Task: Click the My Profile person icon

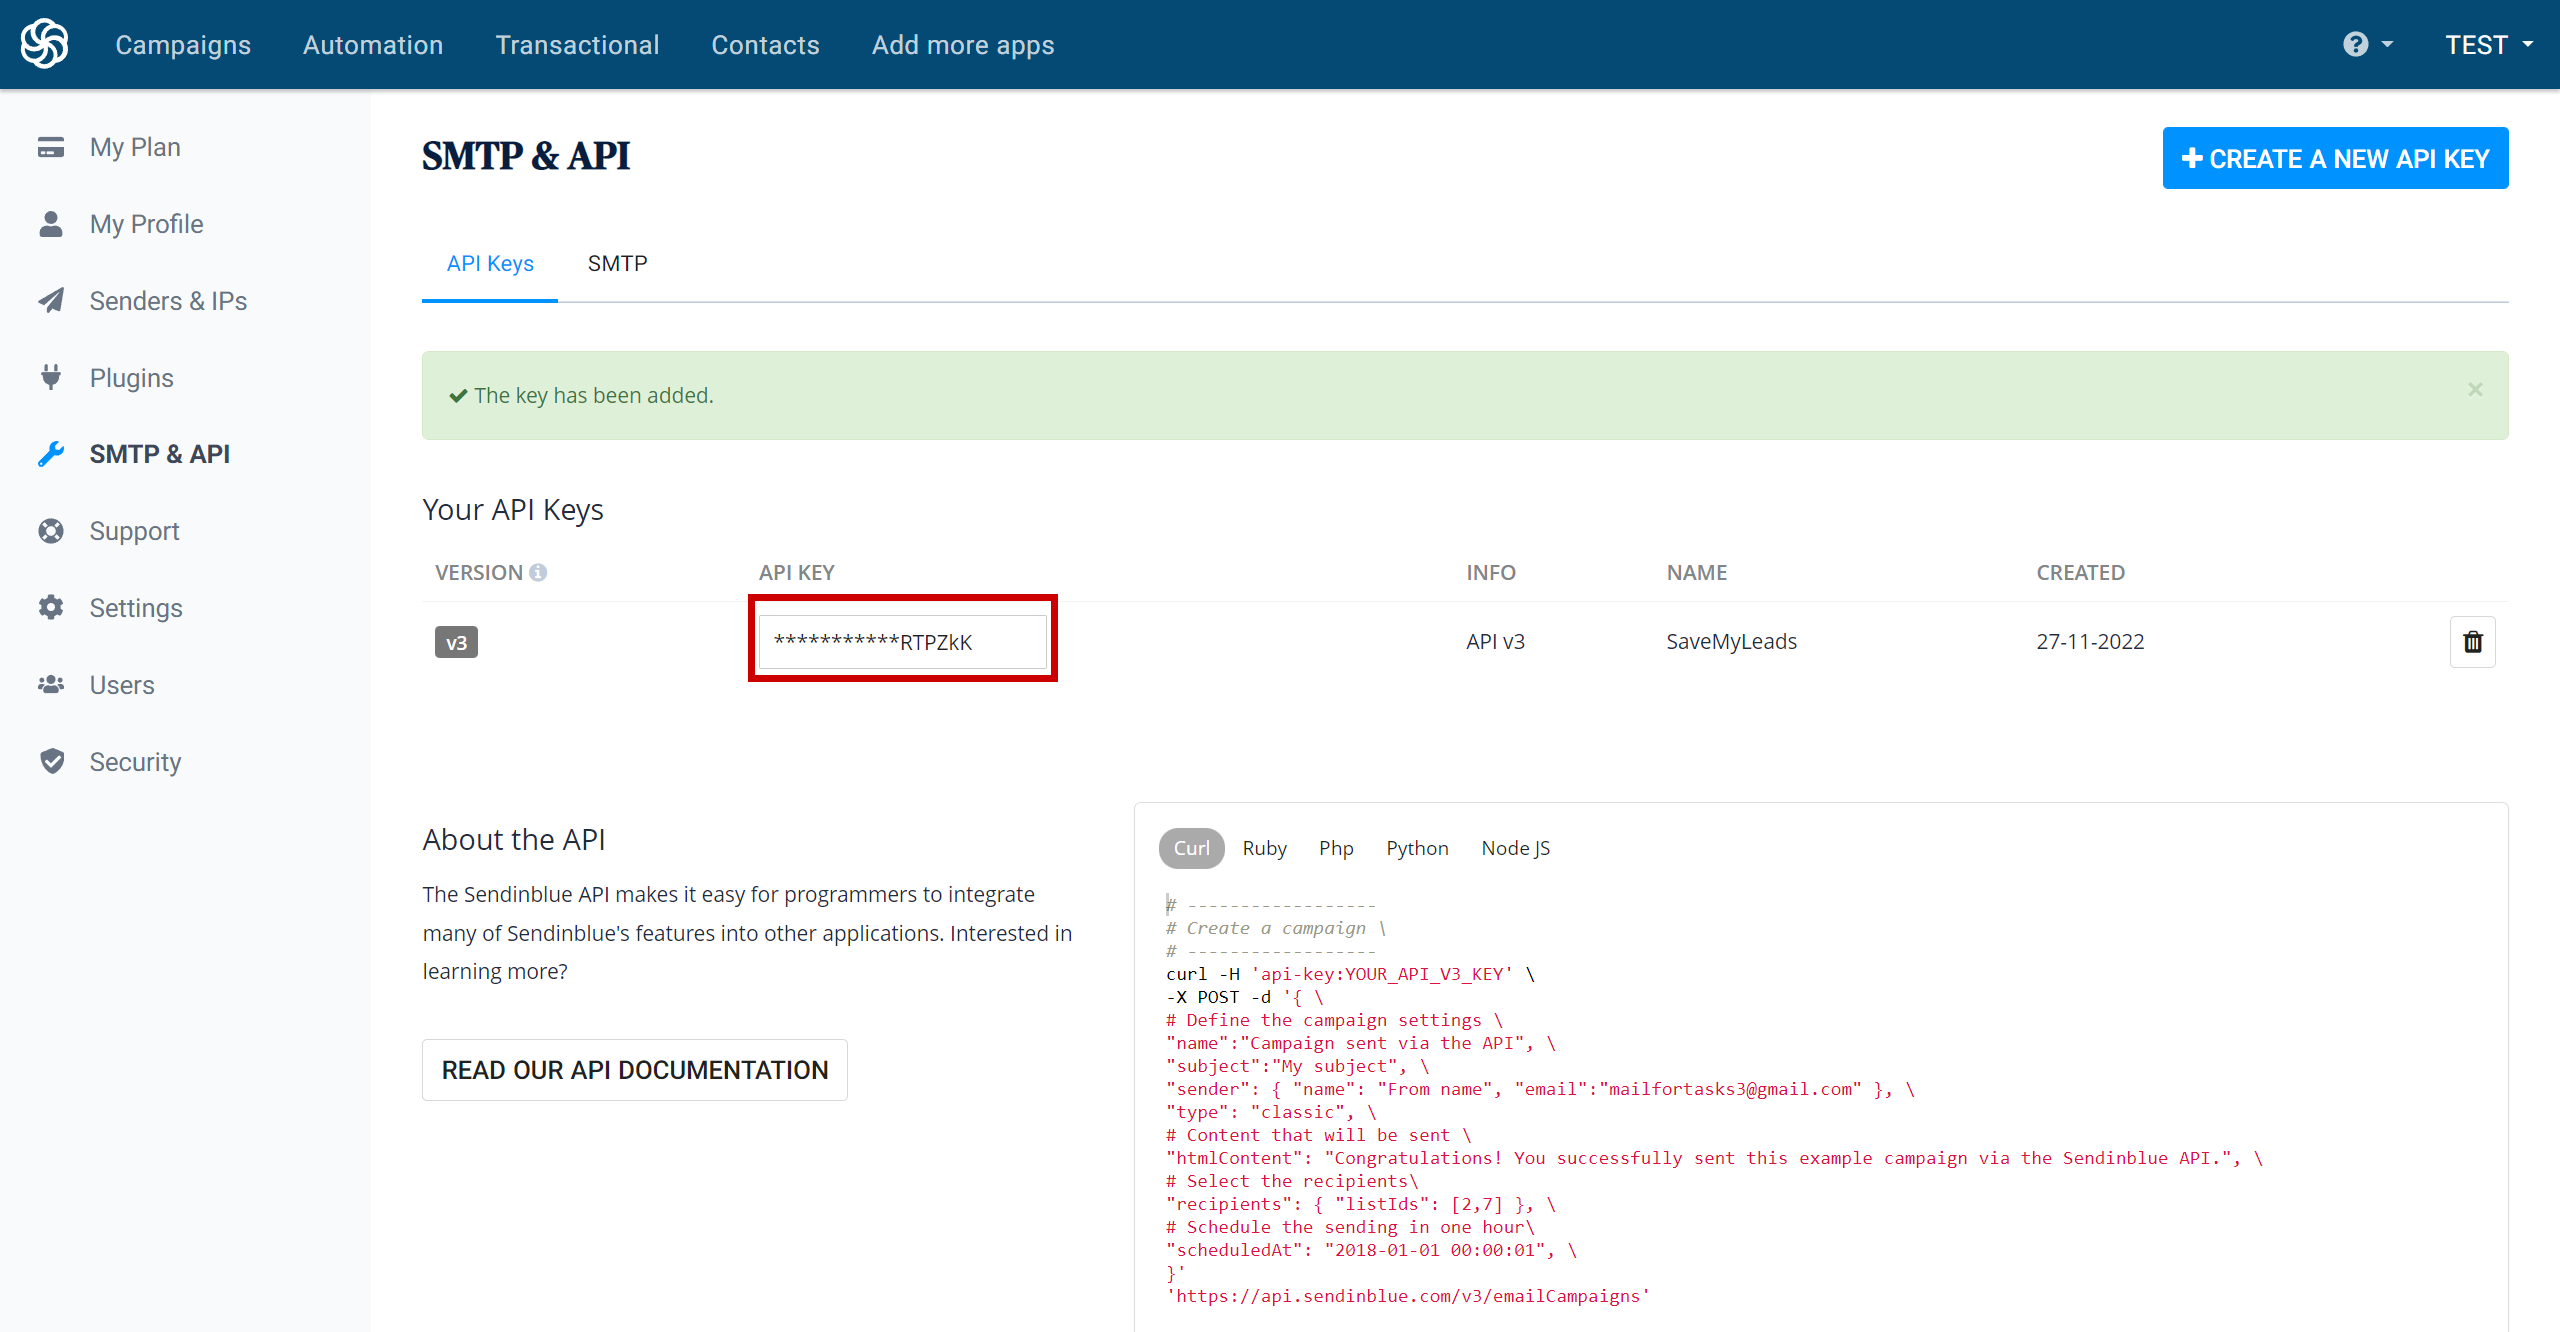Action: (51, 224)
